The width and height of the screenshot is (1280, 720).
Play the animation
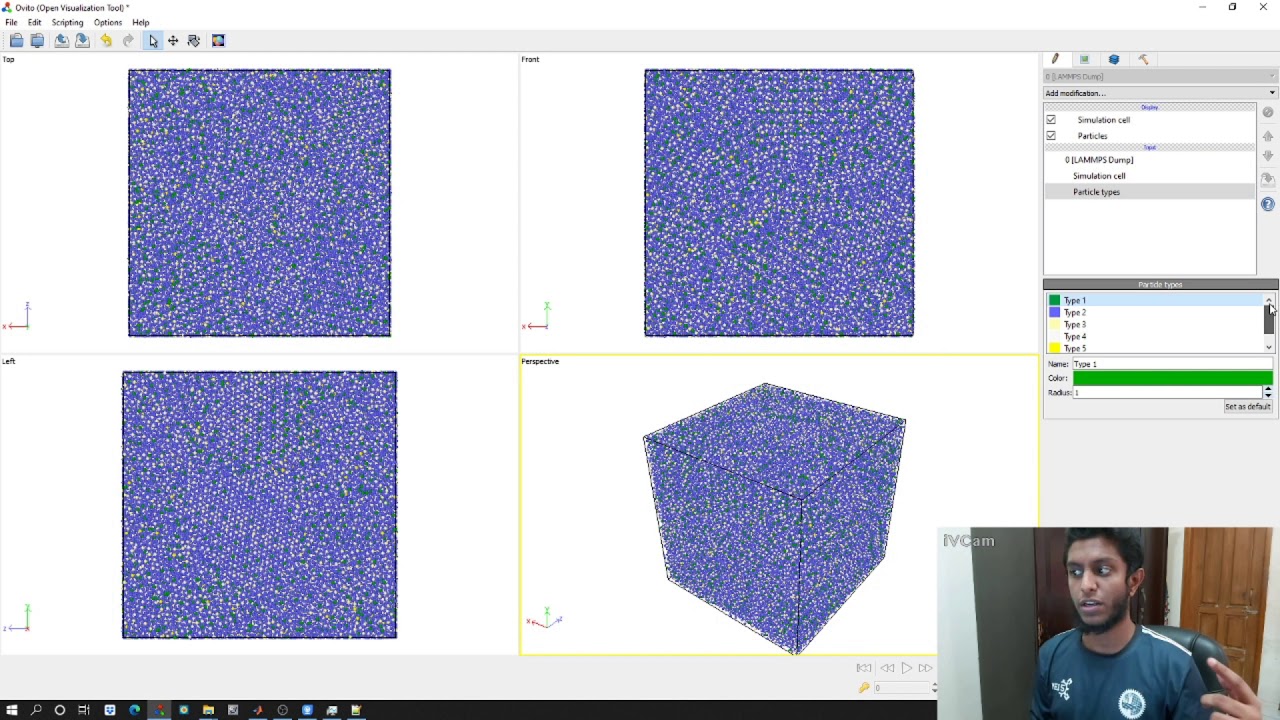coord(906,668)
